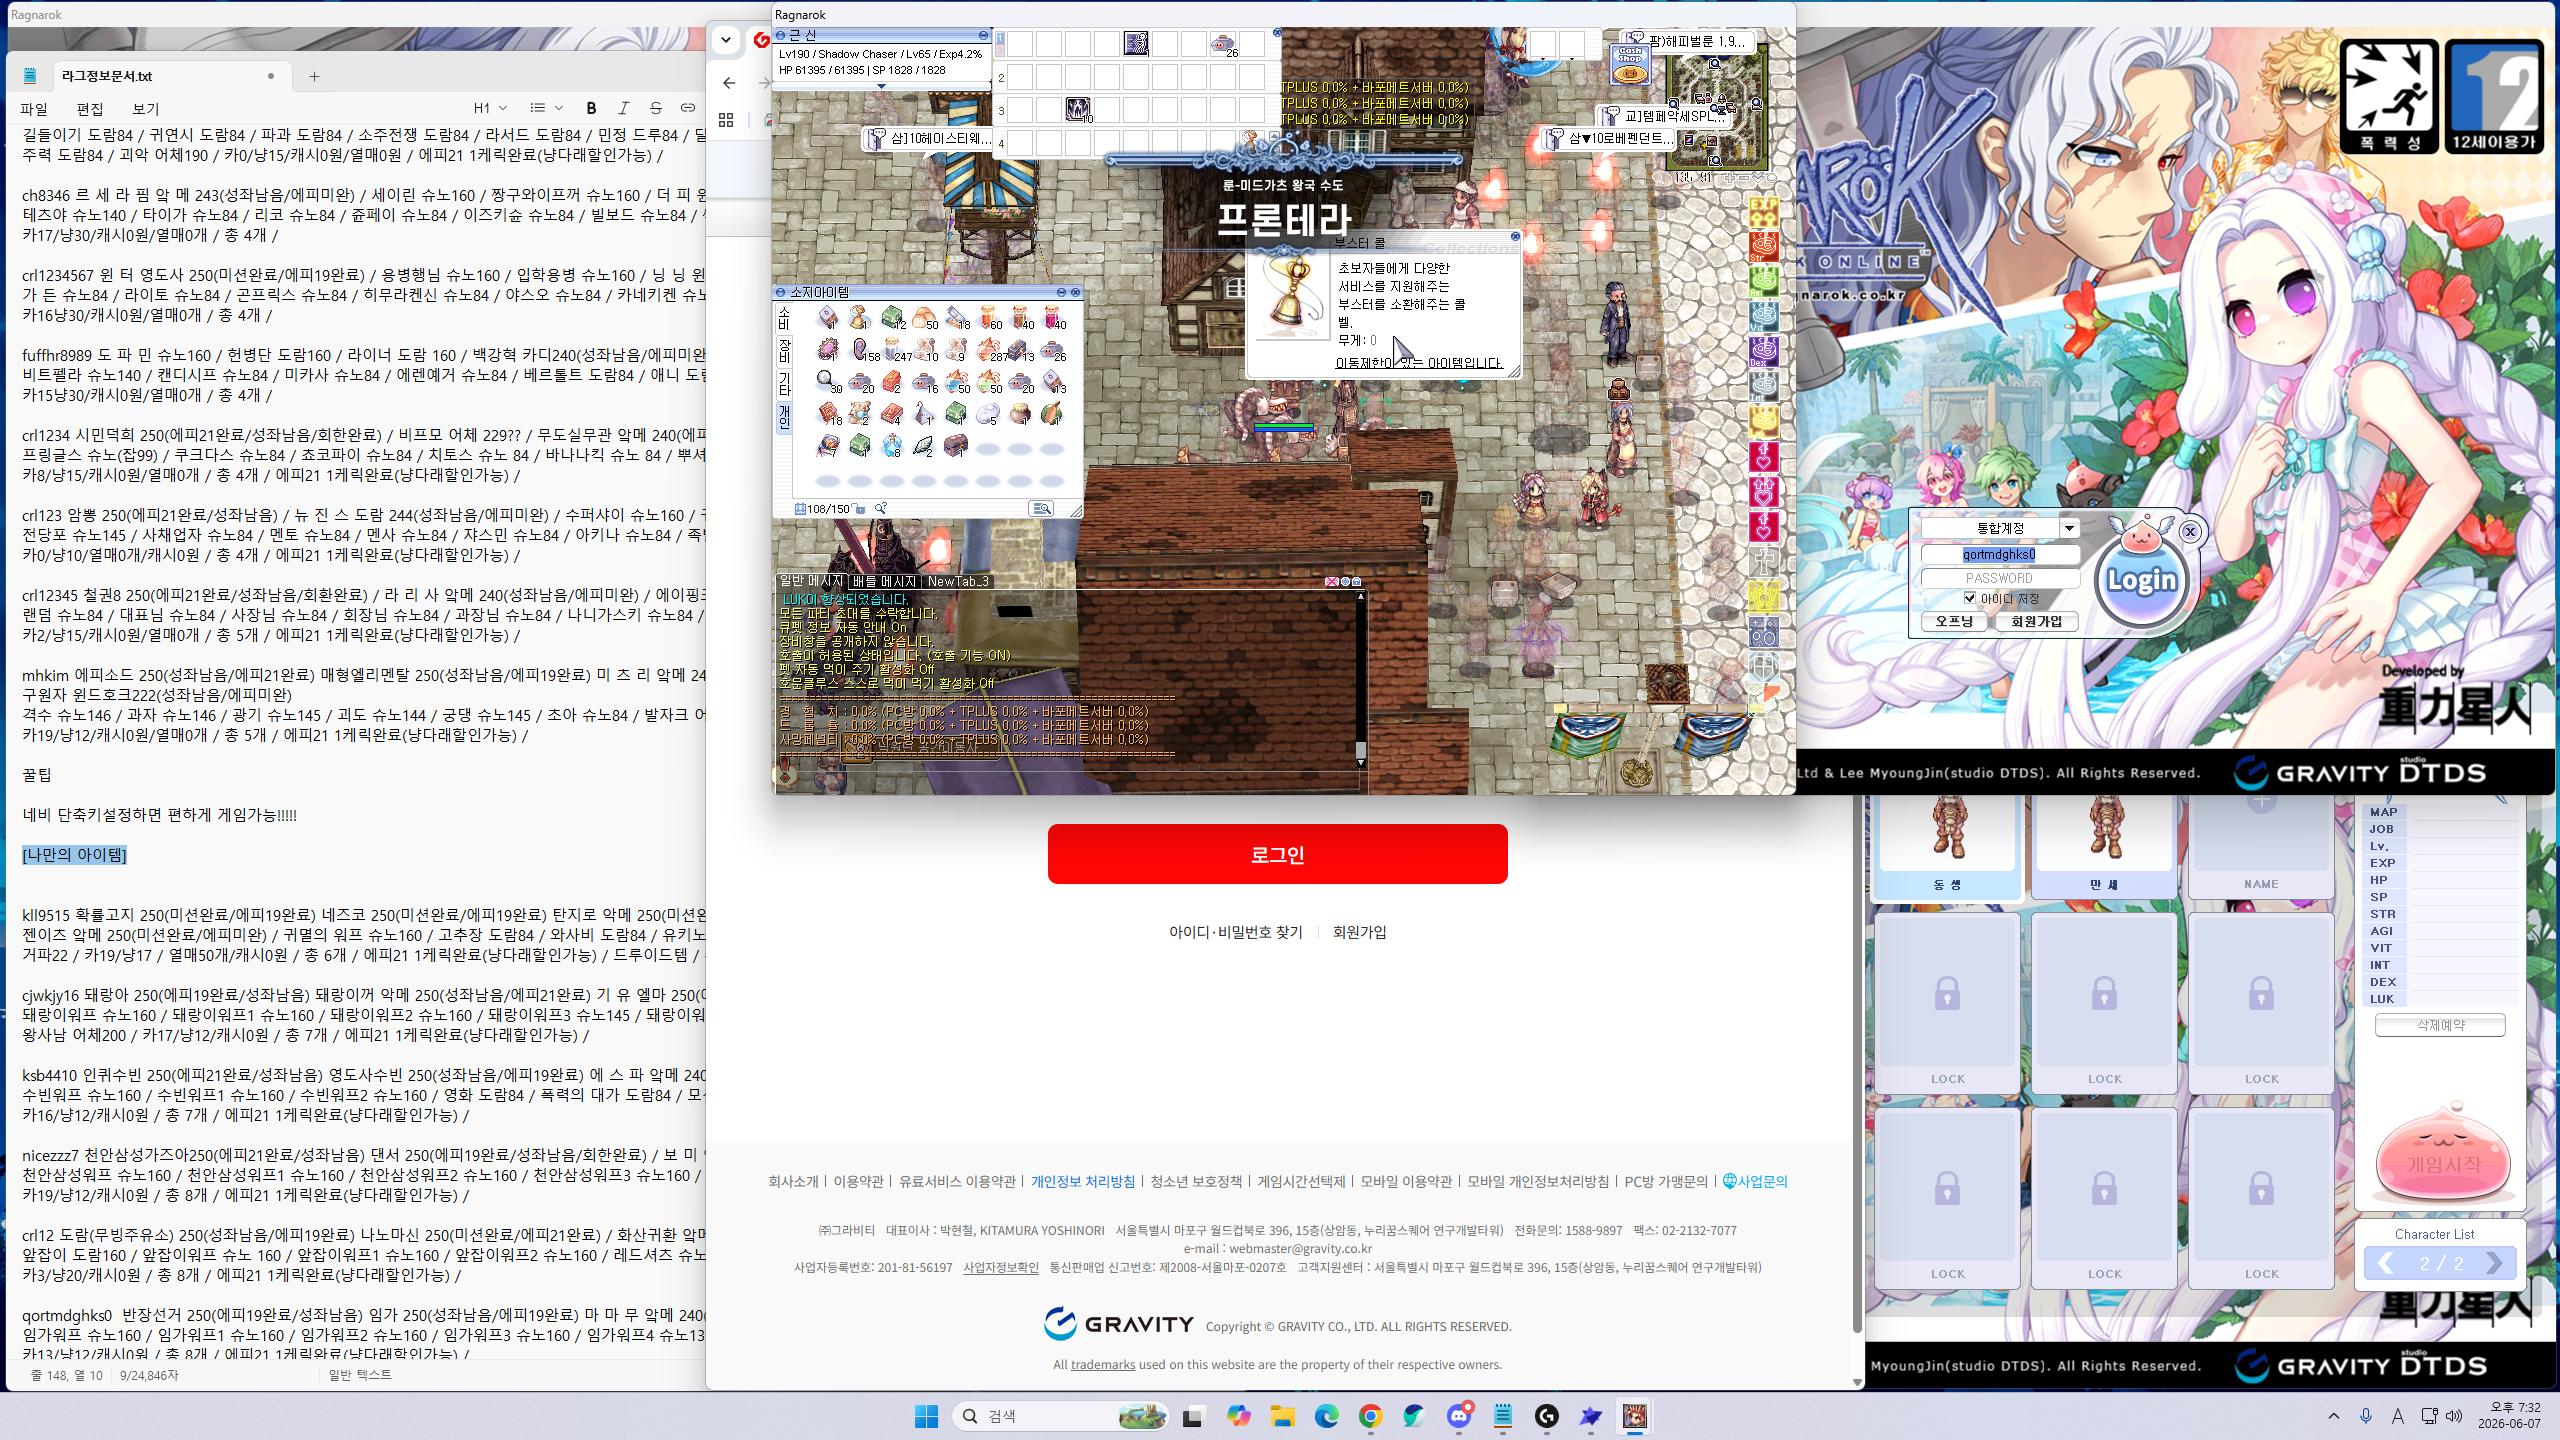Close the game login box with X
This screenshot has height=1440, width=2560.
tap(2190, 532)
